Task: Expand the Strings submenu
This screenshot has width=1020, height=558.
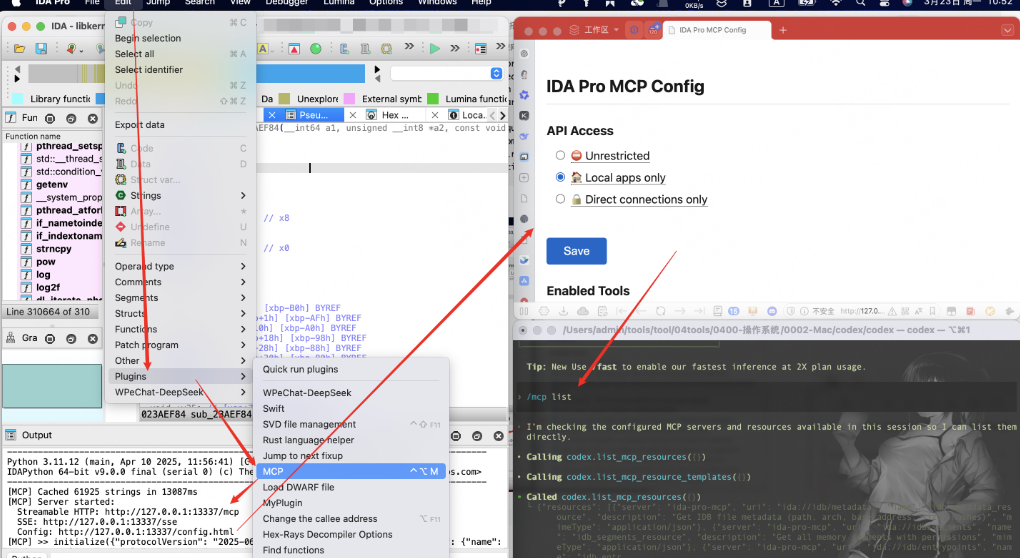Action: [179, 196]
